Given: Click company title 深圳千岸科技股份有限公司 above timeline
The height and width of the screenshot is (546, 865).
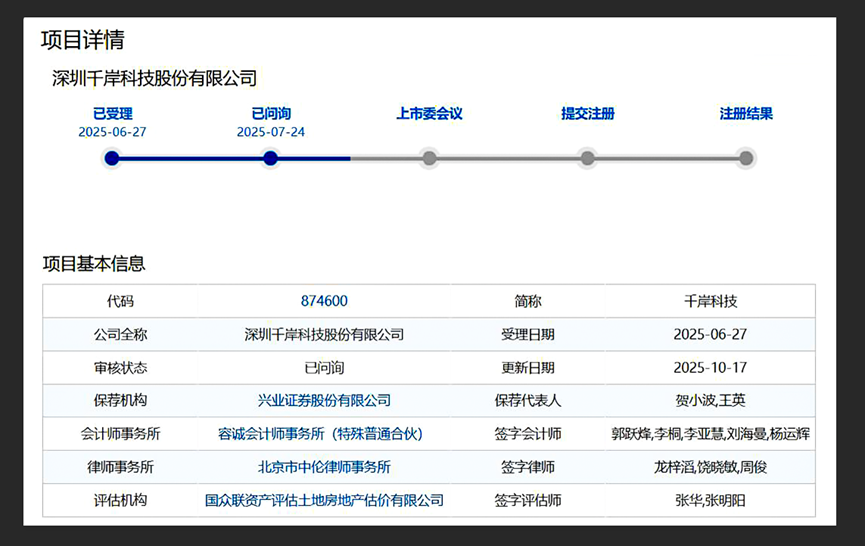Looking at the screenshot, I should [154, 78].
